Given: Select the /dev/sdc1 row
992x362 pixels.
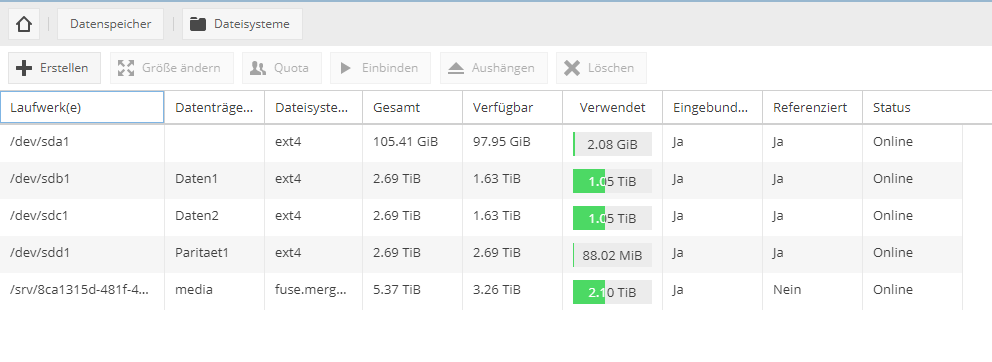Looking at the screenshot, I should click(481, 217).
